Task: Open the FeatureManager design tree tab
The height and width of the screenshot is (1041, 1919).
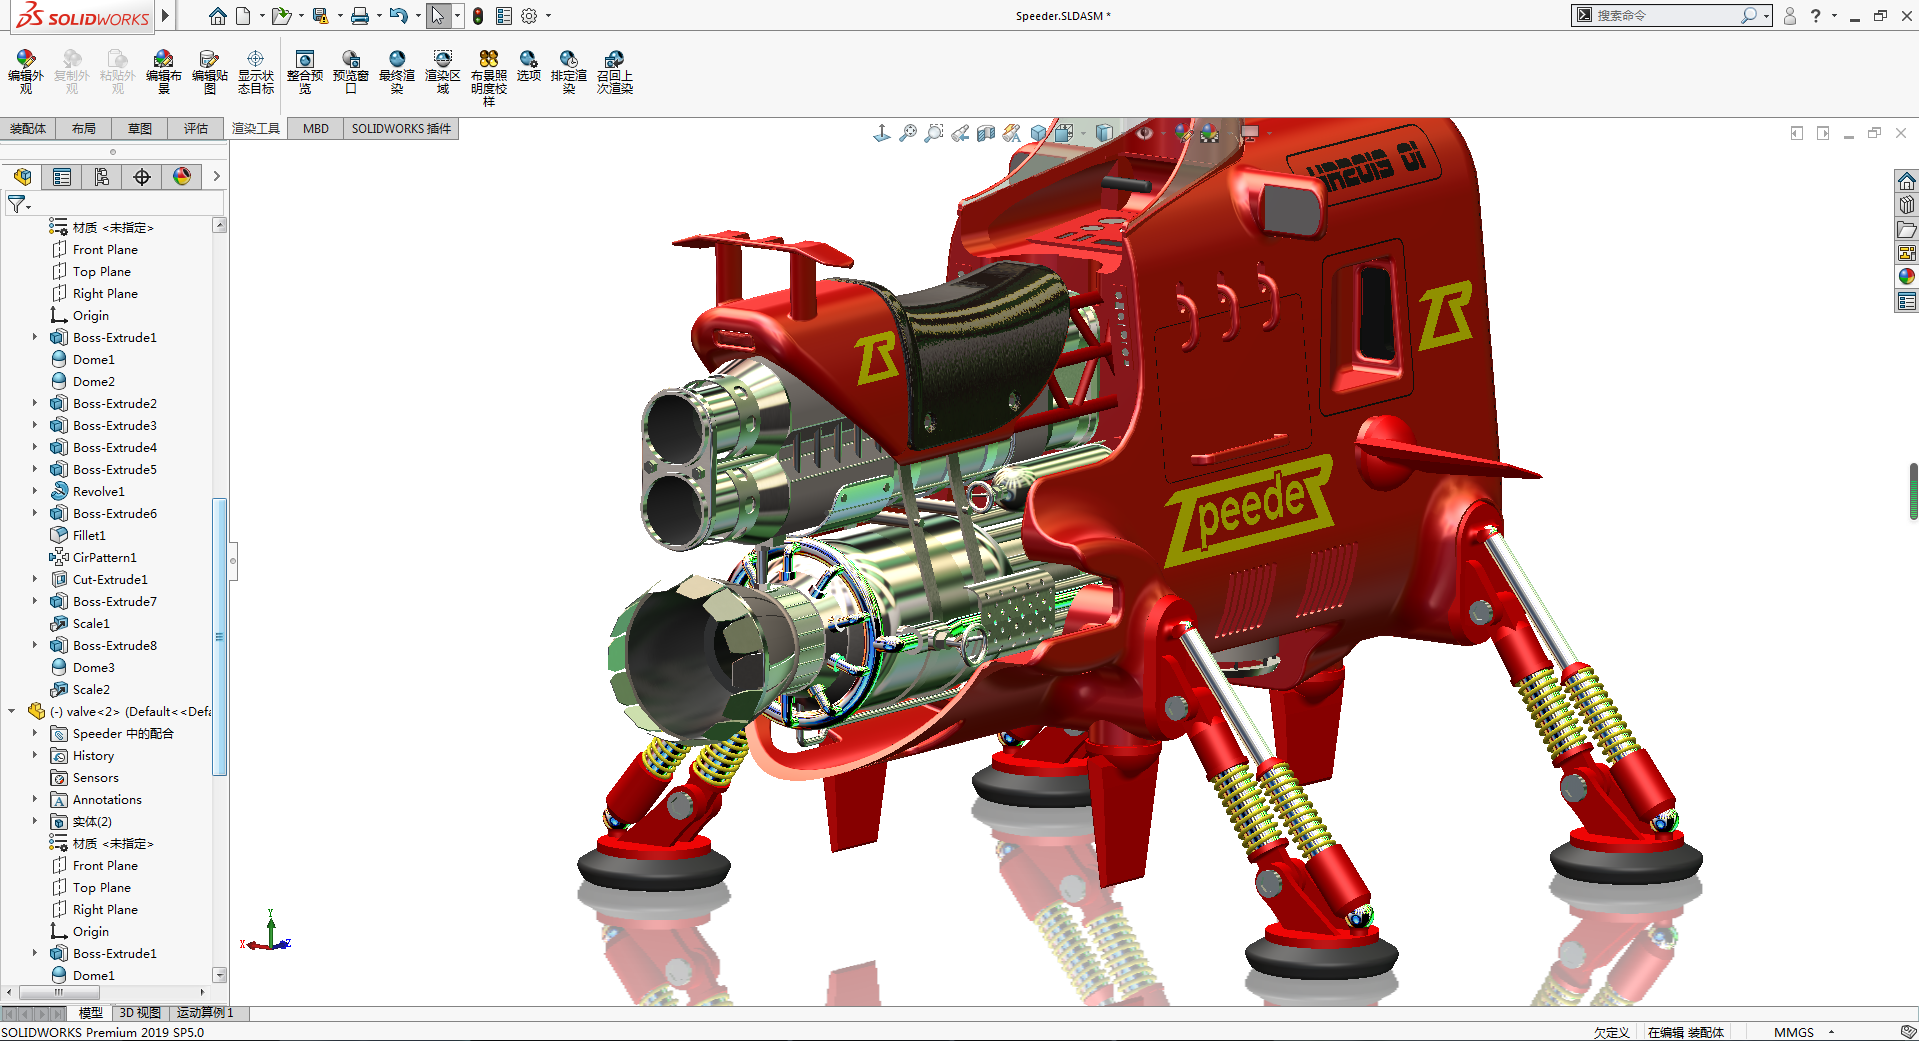Action: (22, 177)
